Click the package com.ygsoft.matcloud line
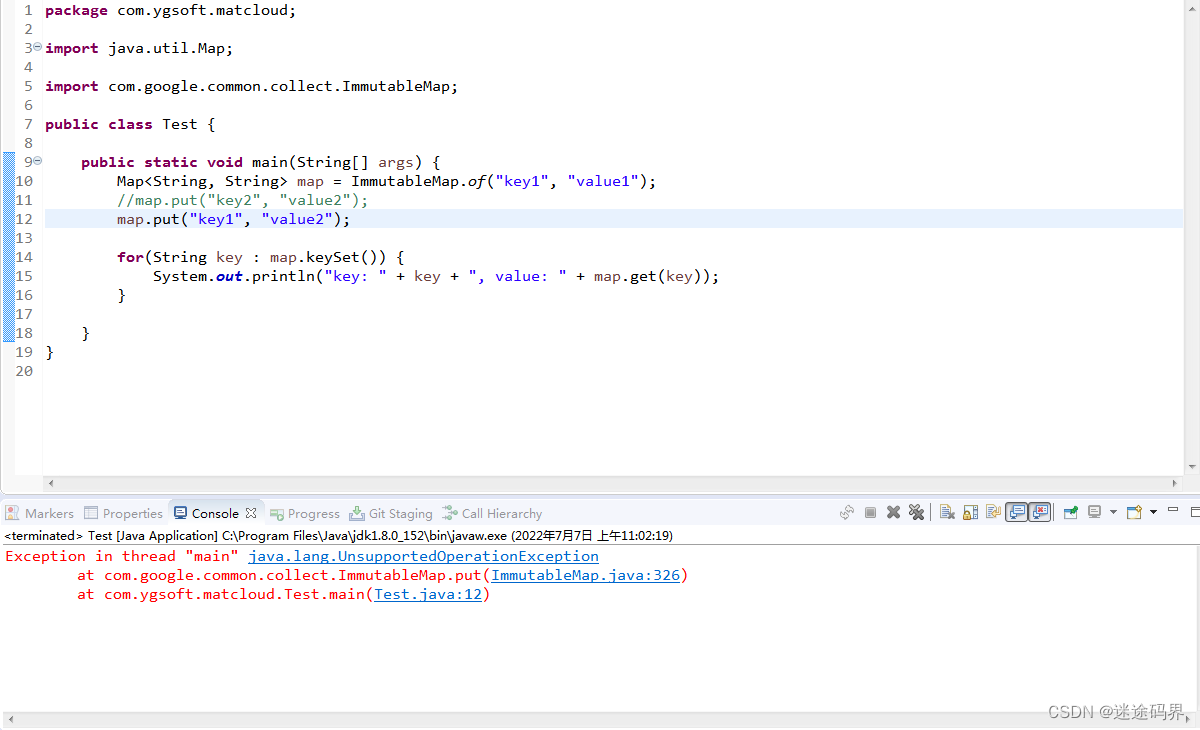This screenshot has width=1200, height=730. (171, 10)
